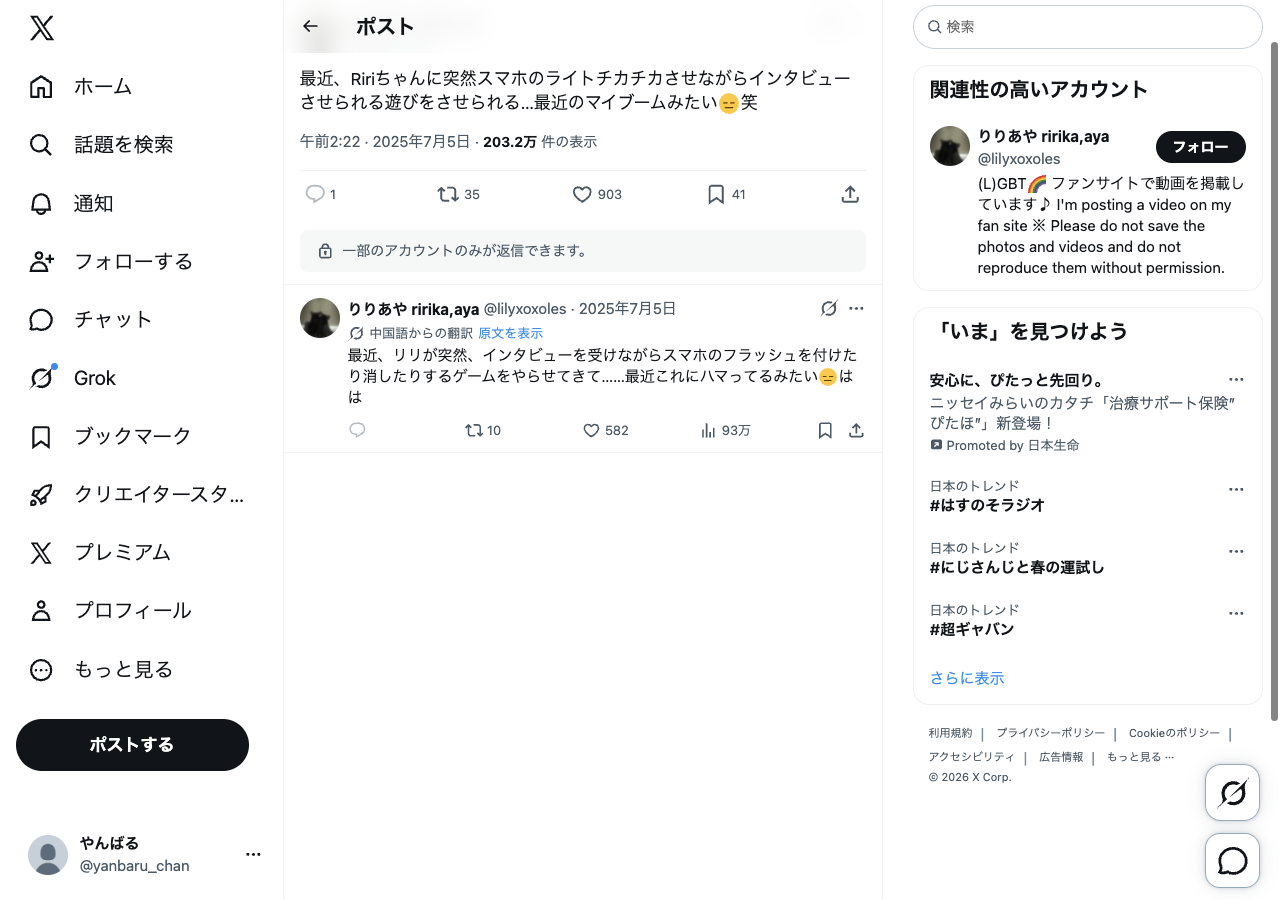Viewport: 1280px width, 900px height.
Task: Click the X logo icon
Action: click(42, 28)
